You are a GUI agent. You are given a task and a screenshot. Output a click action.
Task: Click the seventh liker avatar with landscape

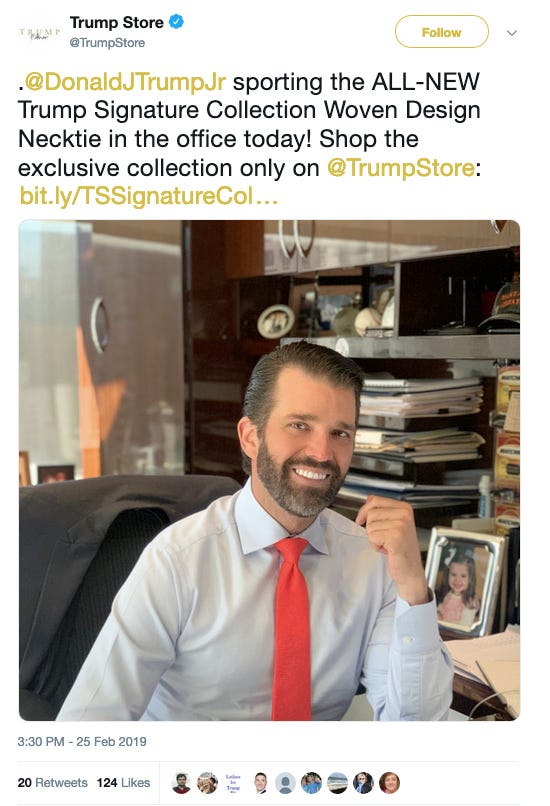pos(337,783)
